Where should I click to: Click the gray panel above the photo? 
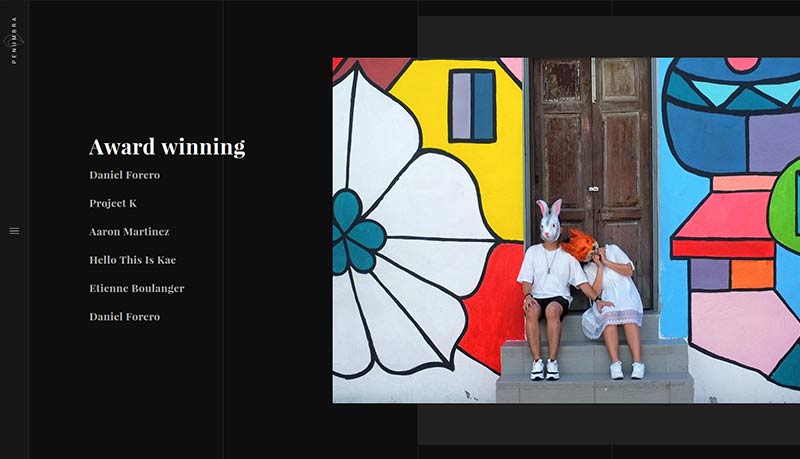click(x=609, y=37)
